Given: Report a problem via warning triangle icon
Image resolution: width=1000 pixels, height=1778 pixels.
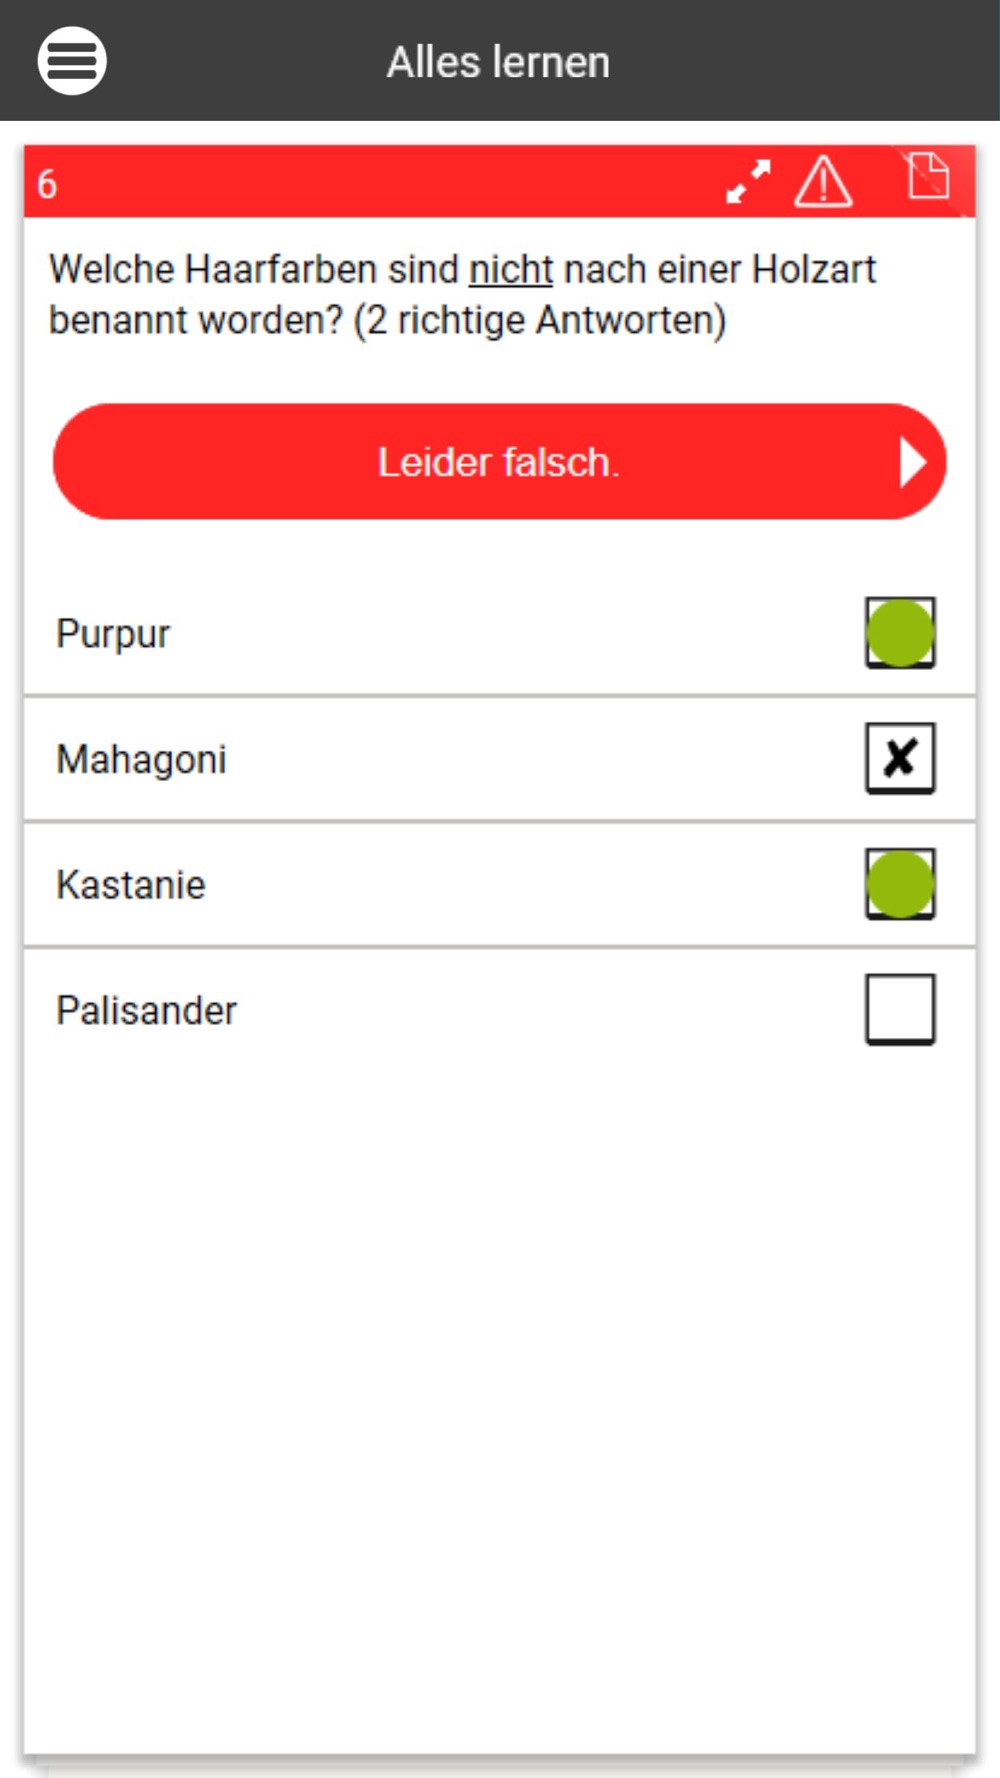Looking at the screenshot, I should coord(823,182).
